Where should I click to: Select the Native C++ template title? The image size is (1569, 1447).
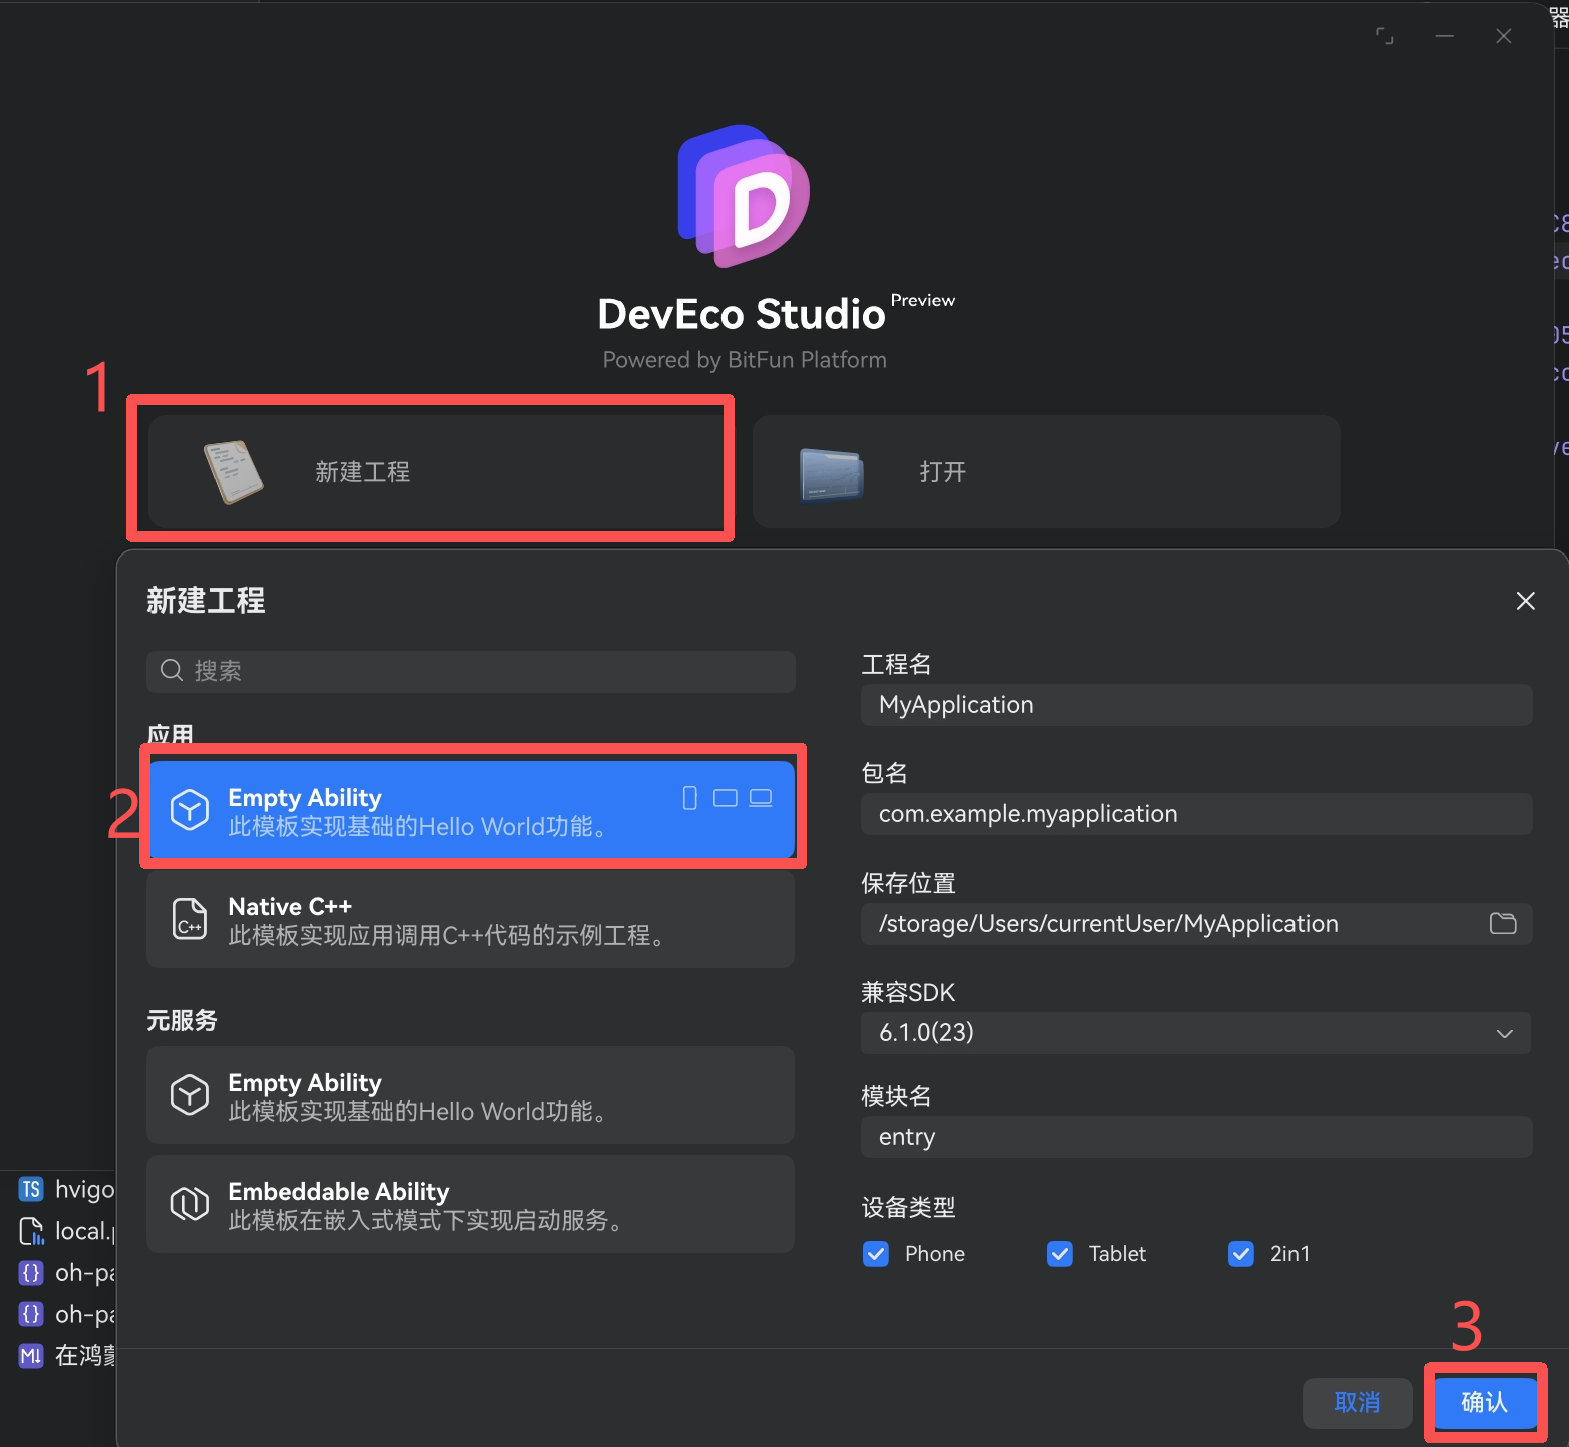[x=290, y=906]
